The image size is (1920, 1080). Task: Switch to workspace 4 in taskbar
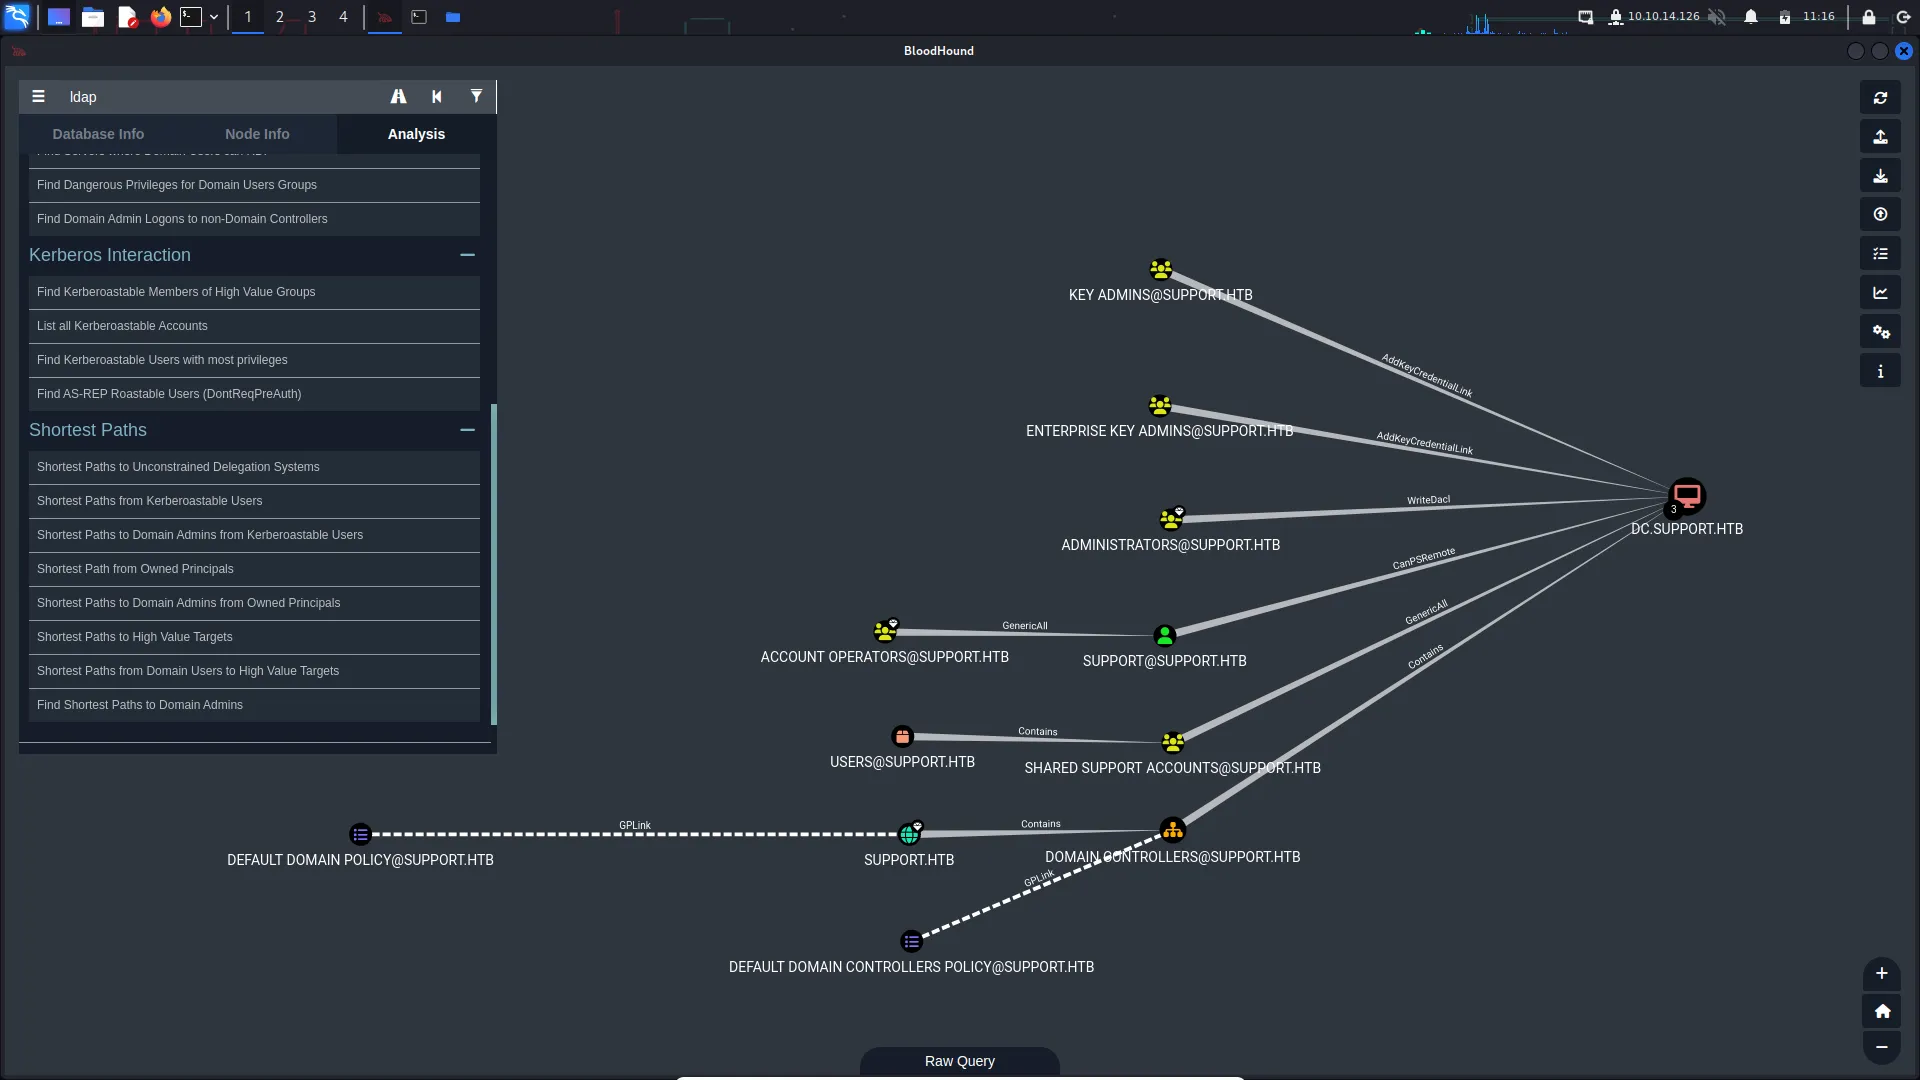(343, 17)
